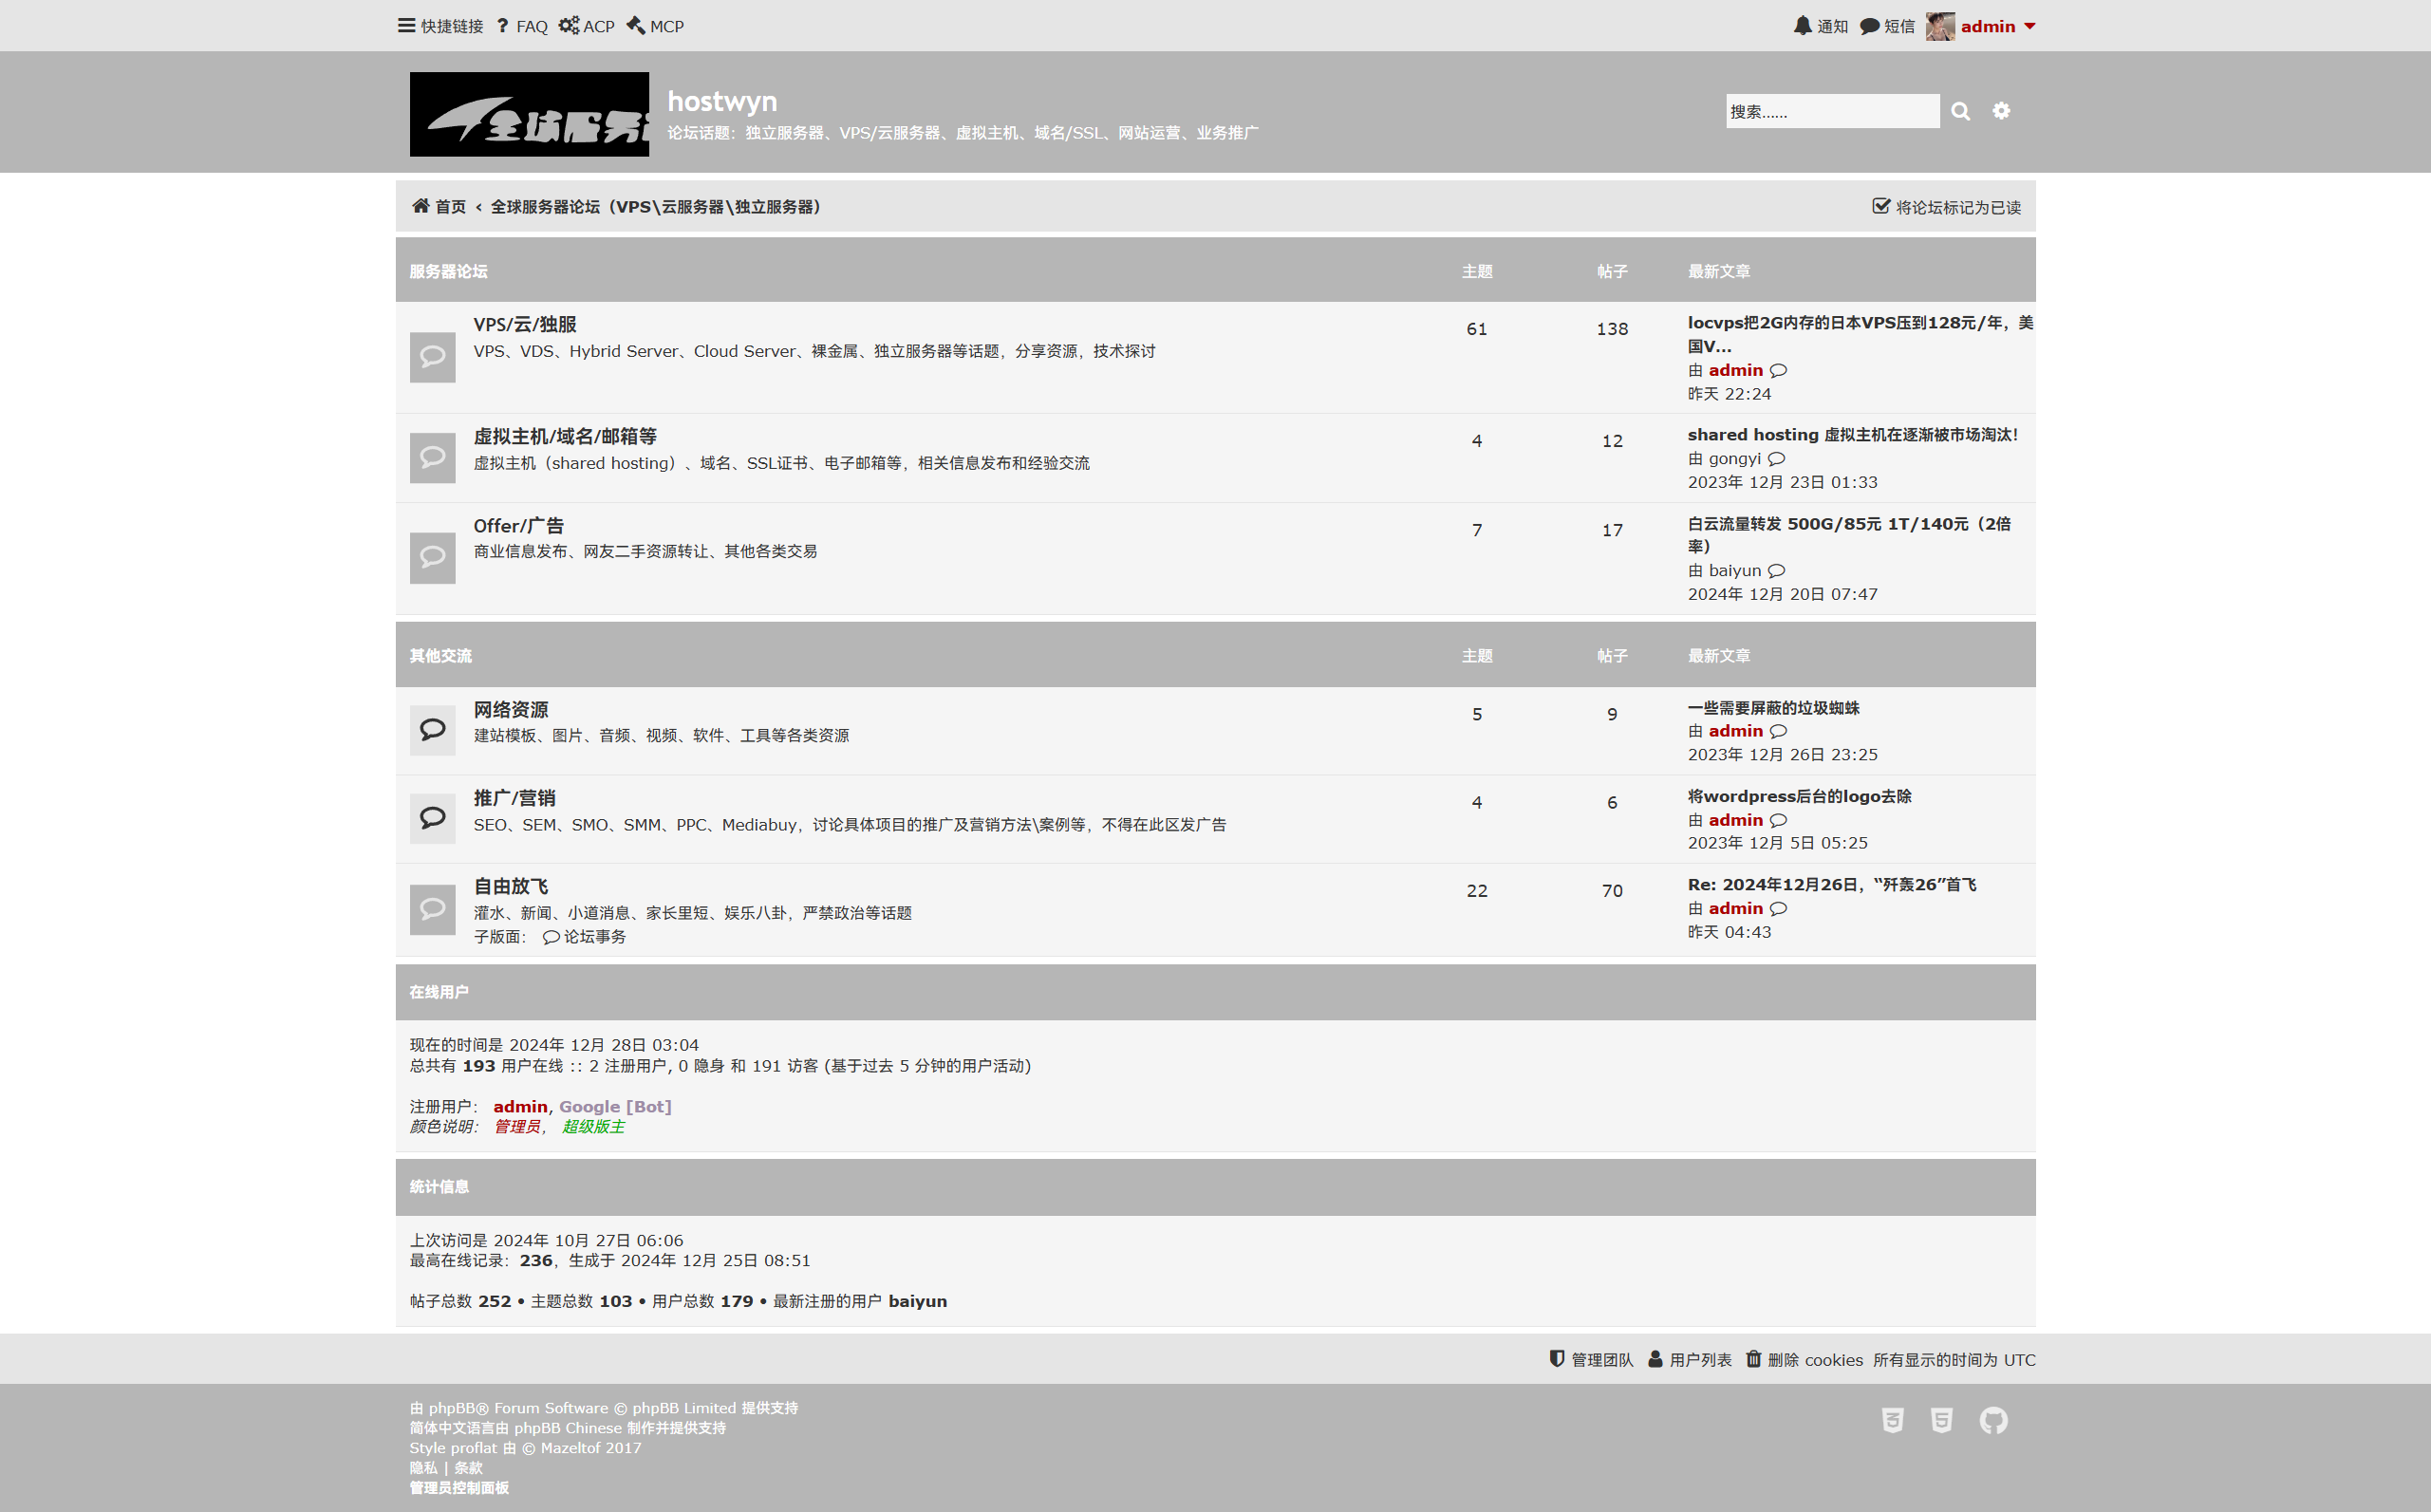Click the GitHub icon in footer
This screenshot has width=2431, height=1512.
pos(1993,1420)
